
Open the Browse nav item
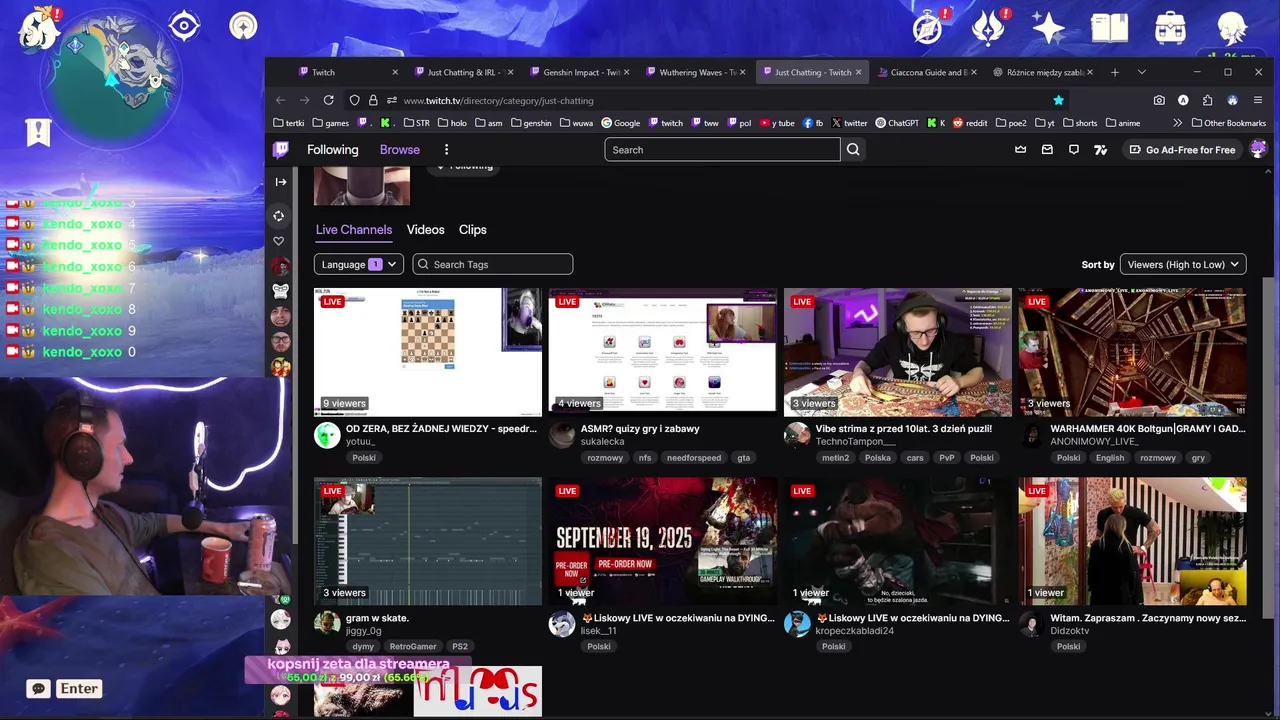pos(400,150)
